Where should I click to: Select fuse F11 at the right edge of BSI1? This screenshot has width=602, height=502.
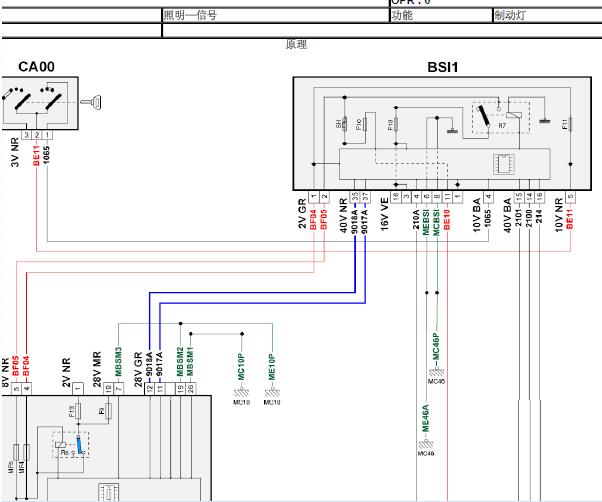click(x=571, y=124)
